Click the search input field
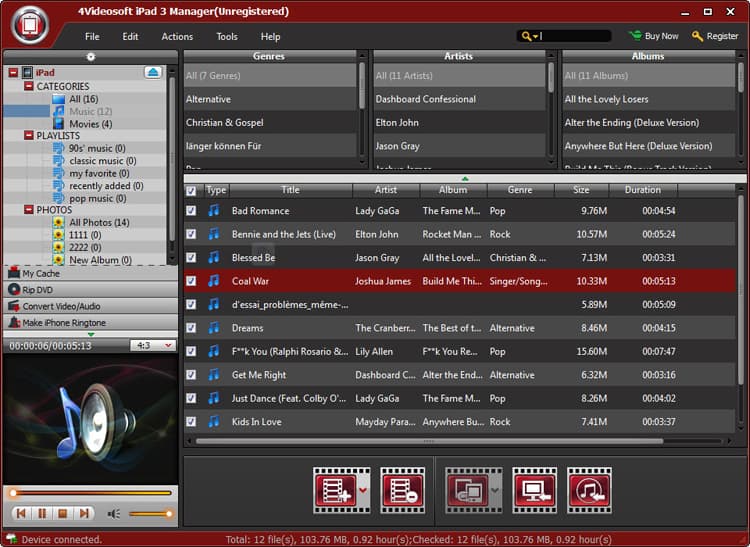 point(576,36)
